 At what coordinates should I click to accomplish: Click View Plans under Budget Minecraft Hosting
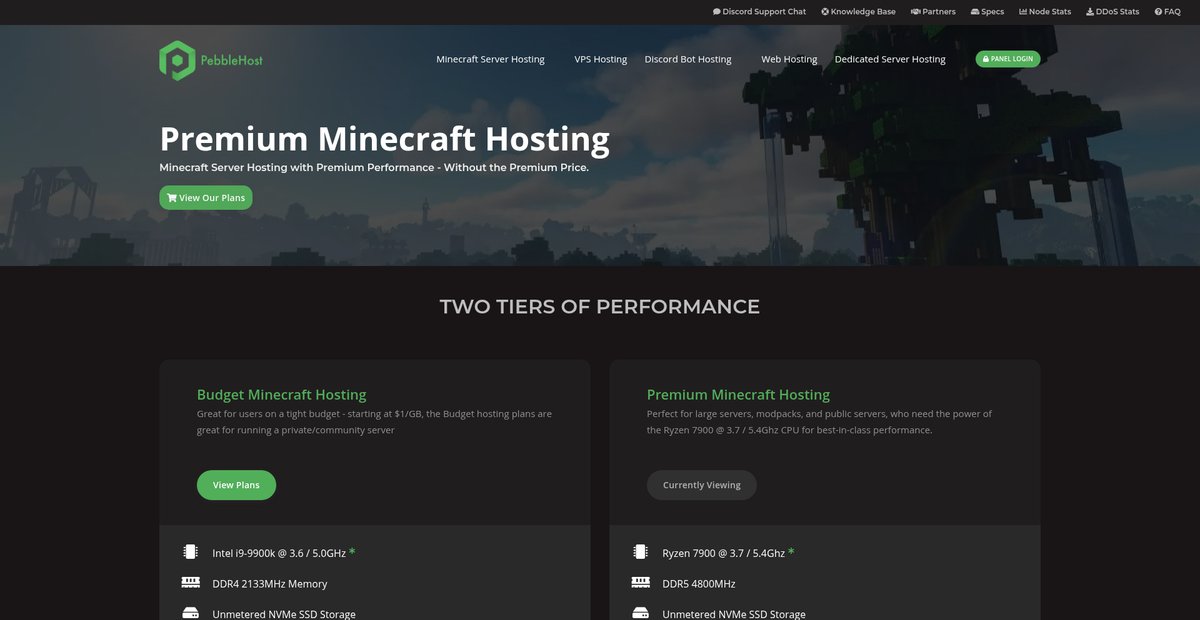236,485
